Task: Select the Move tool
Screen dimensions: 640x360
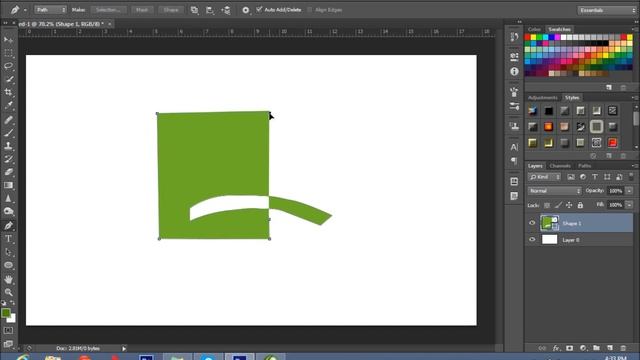Action: [8, 40]
